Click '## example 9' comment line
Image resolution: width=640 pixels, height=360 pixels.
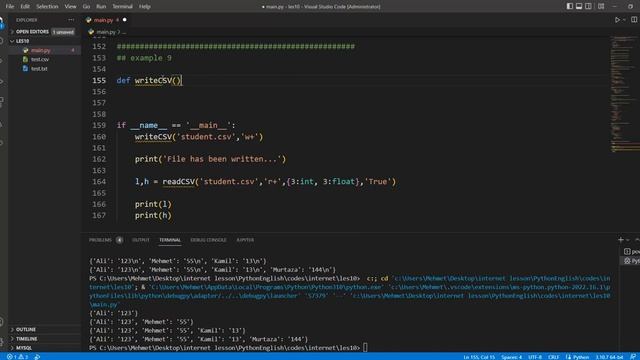click(x=144, y=58)
